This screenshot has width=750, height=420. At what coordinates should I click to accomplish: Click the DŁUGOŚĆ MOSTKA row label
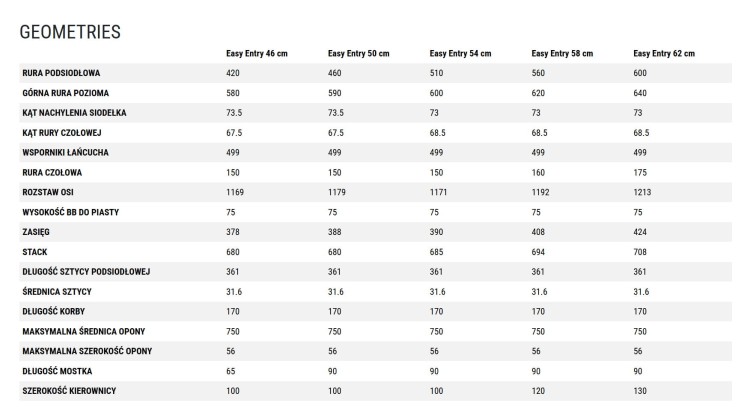point(59,371)
